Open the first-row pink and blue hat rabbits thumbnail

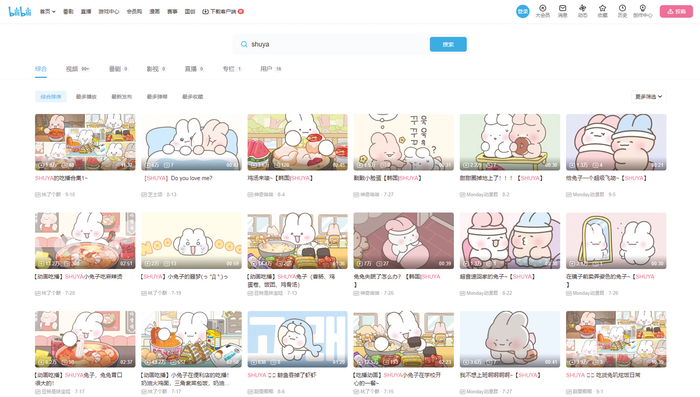tap(616, 142)
